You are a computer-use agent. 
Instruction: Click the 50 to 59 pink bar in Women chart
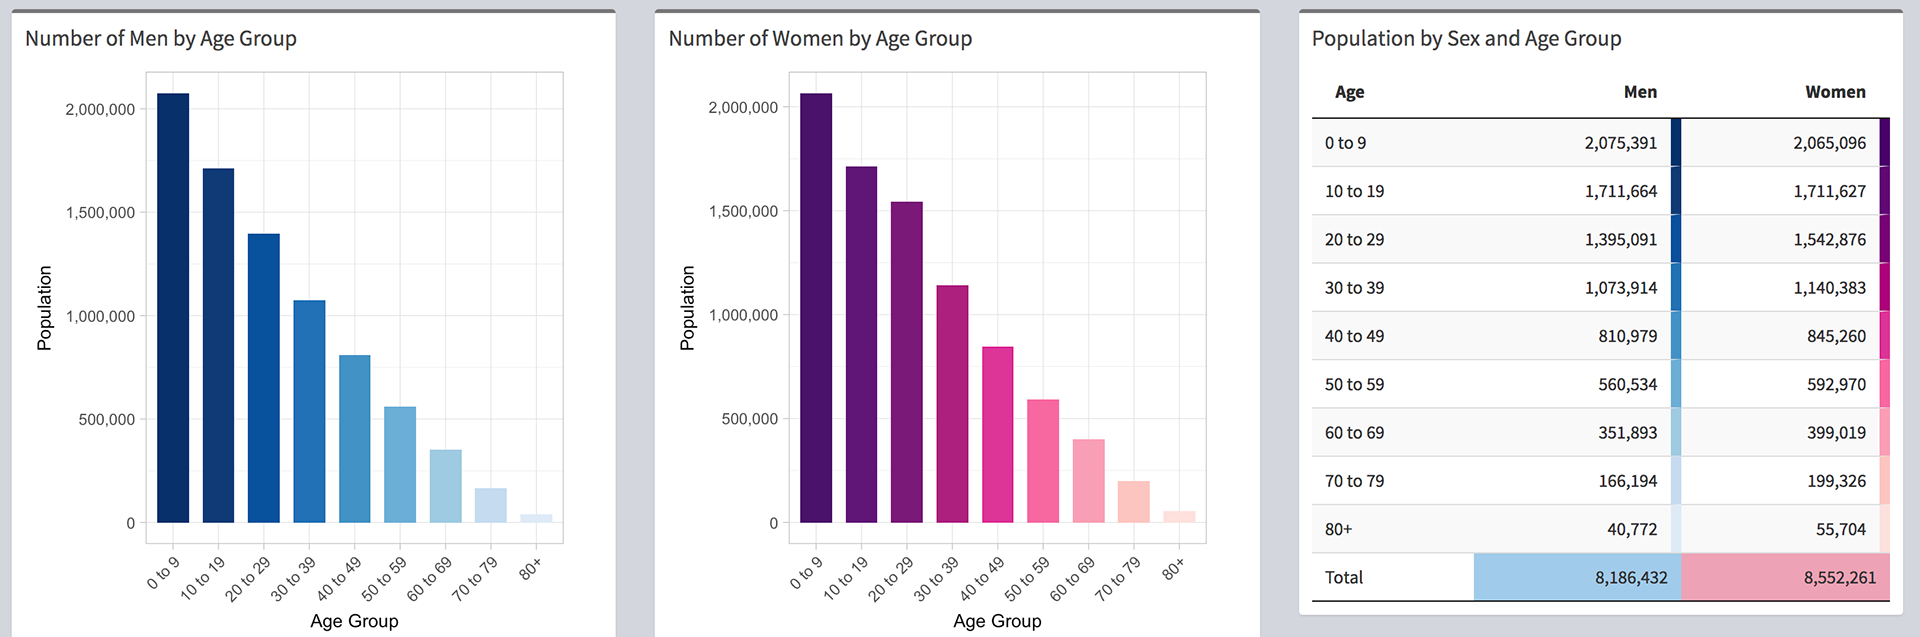(x=1043, y=461)
